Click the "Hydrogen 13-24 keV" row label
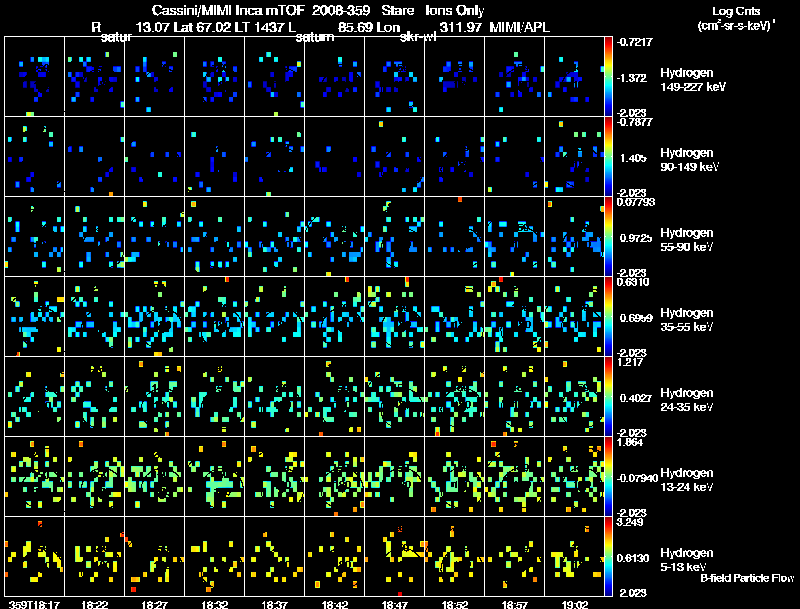Screen dimensions: 800x609 tap(687, 480)
